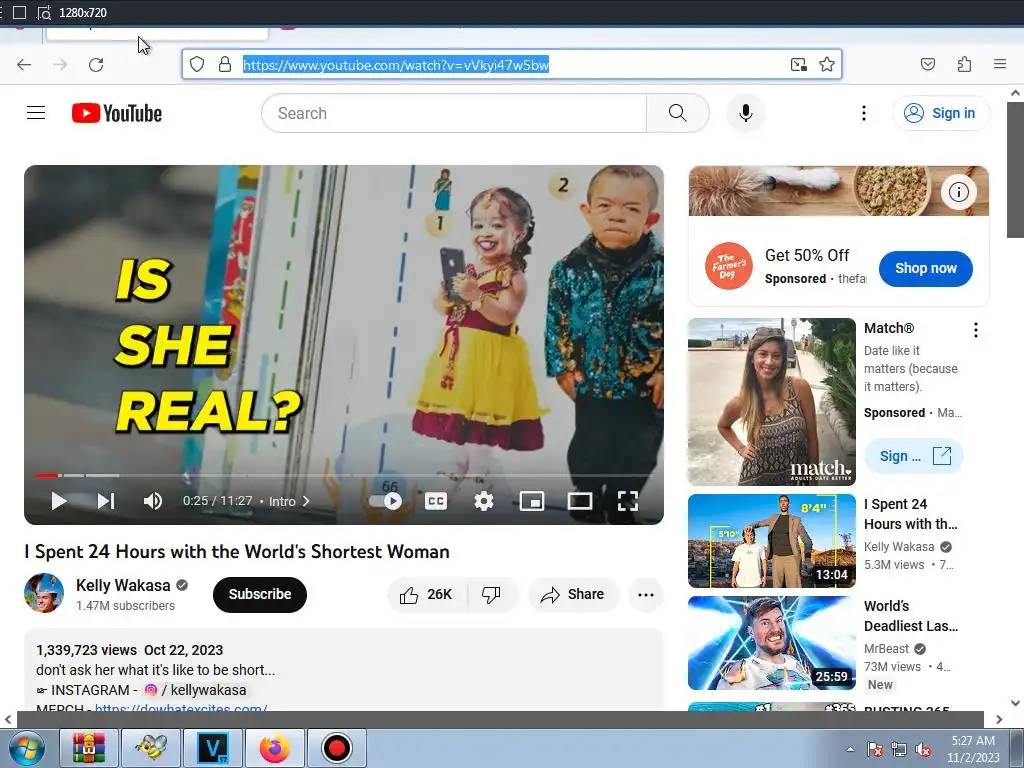Image resolution: width=1024 pixels, height=768 pixels.
Task: Expand the Intro chapter list
Action: tap(289, 502)
